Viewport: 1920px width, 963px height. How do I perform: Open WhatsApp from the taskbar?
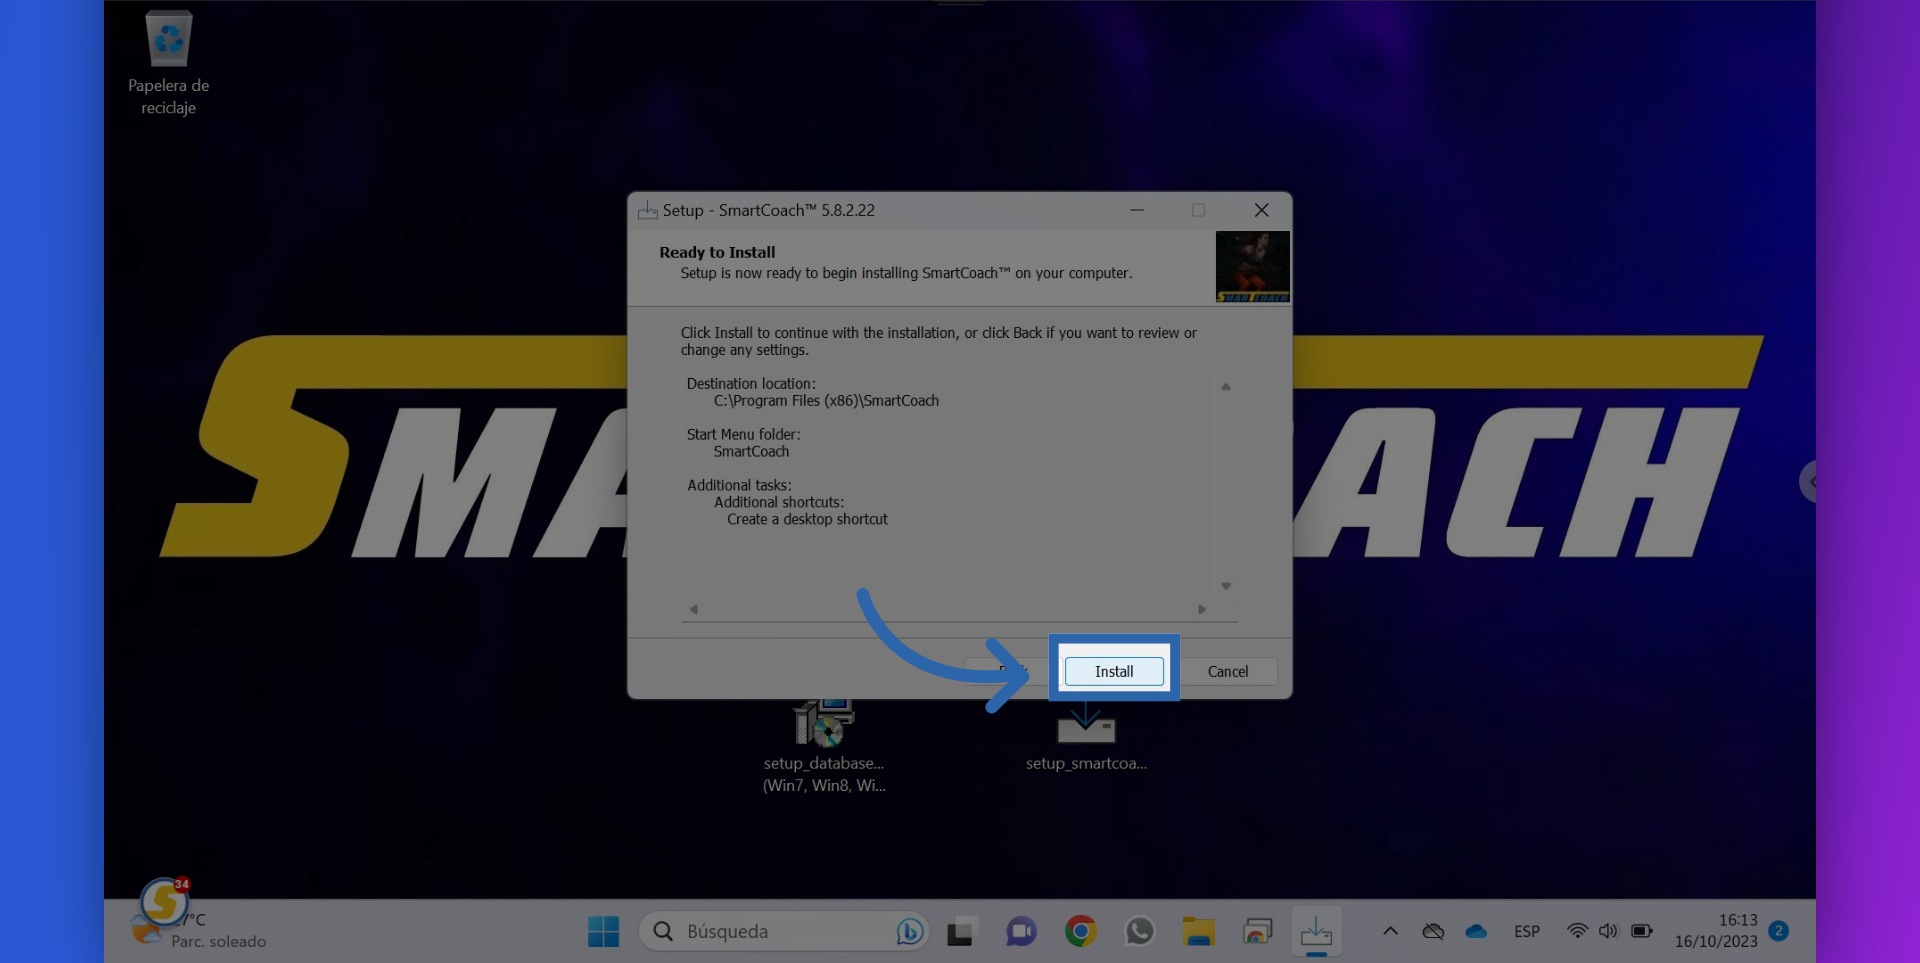pos(1139,931)
